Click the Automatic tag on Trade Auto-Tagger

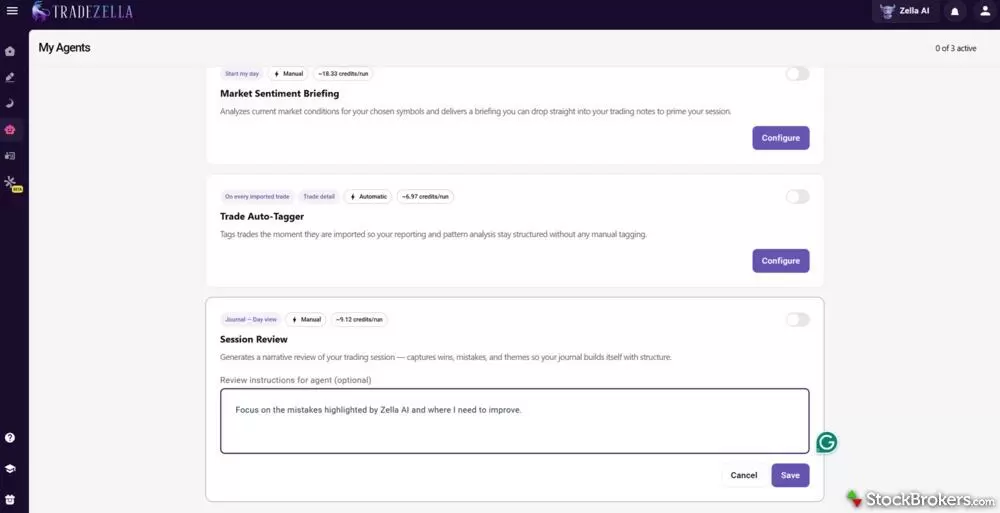pyautogui.click(x=368, y=197)
